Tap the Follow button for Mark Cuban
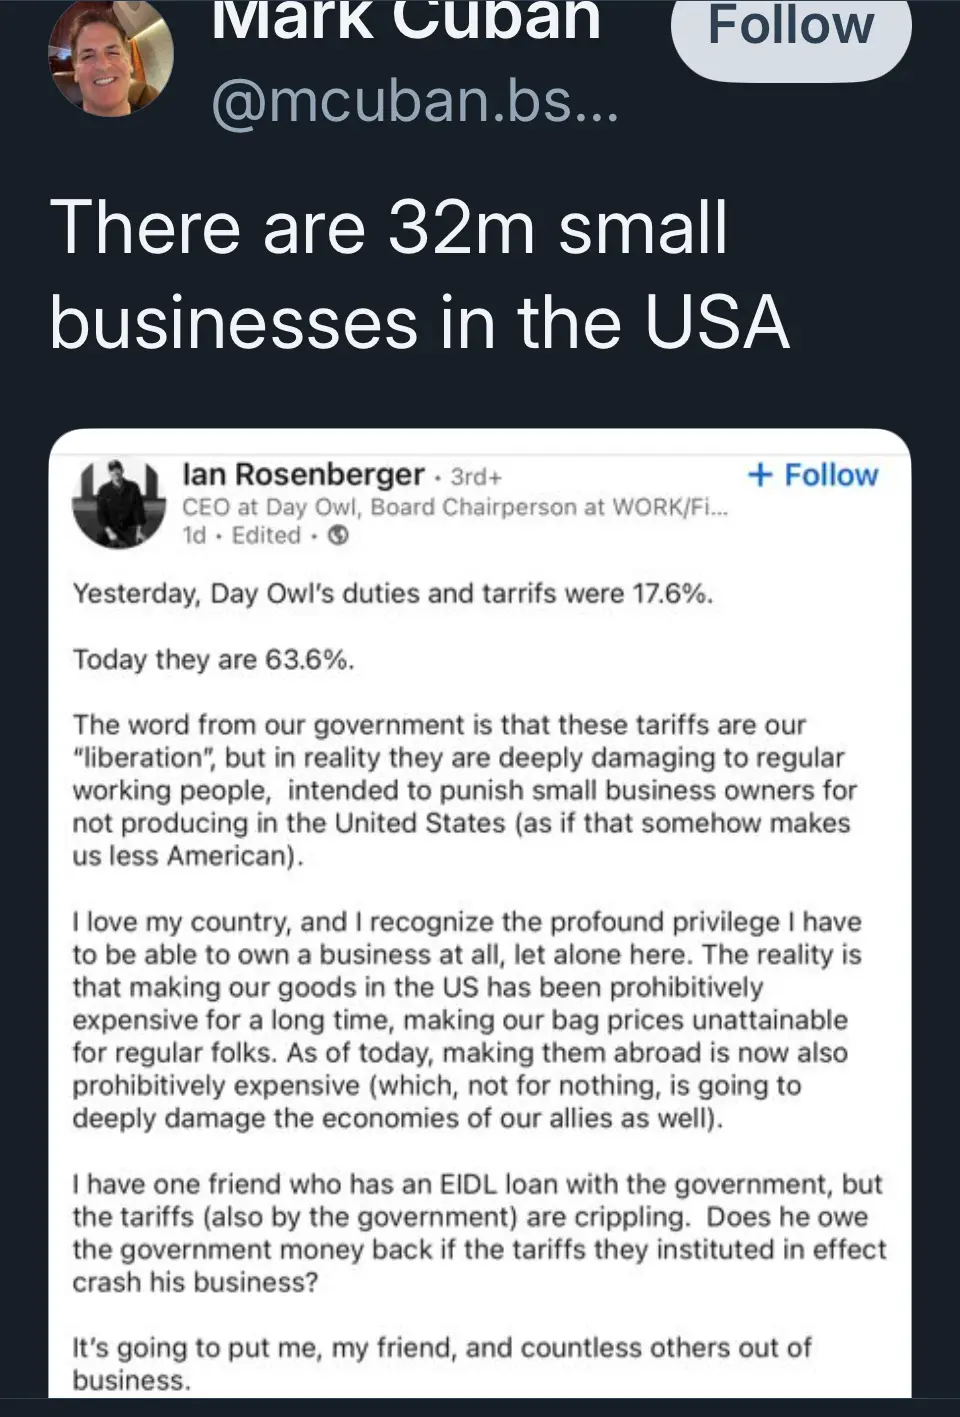The height and width of the screenshot is (1417, 960). coord(791,30)
